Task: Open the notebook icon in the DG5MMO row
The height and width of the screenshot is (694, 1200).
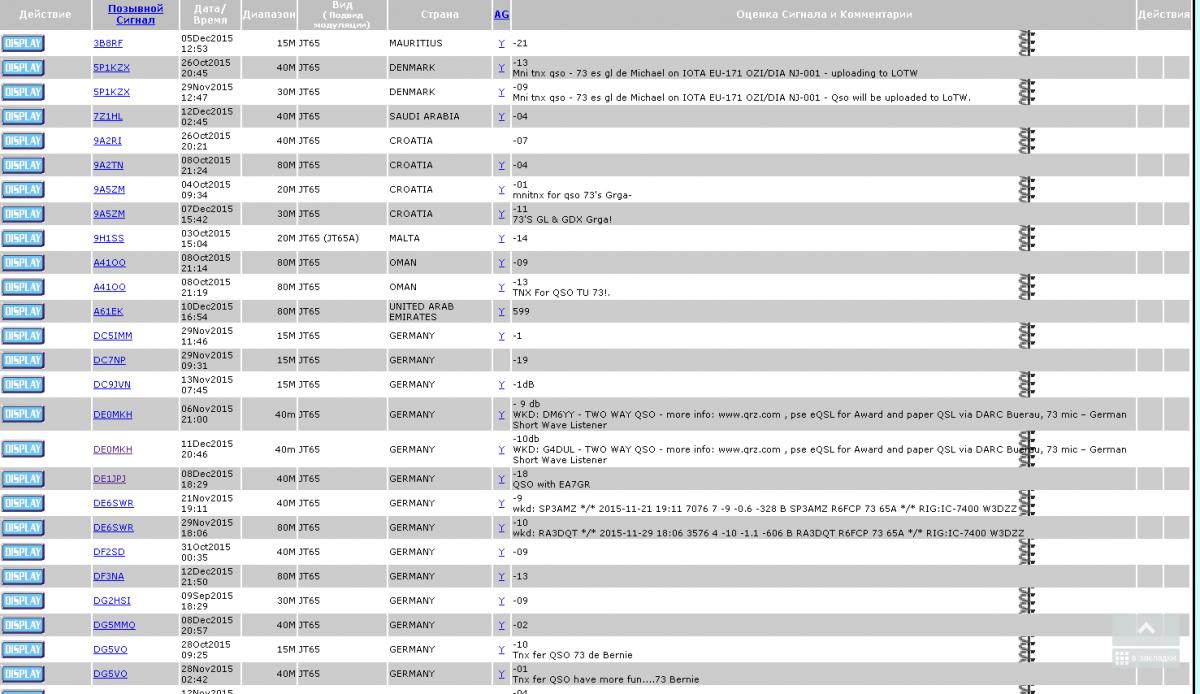Action: 1026,625
